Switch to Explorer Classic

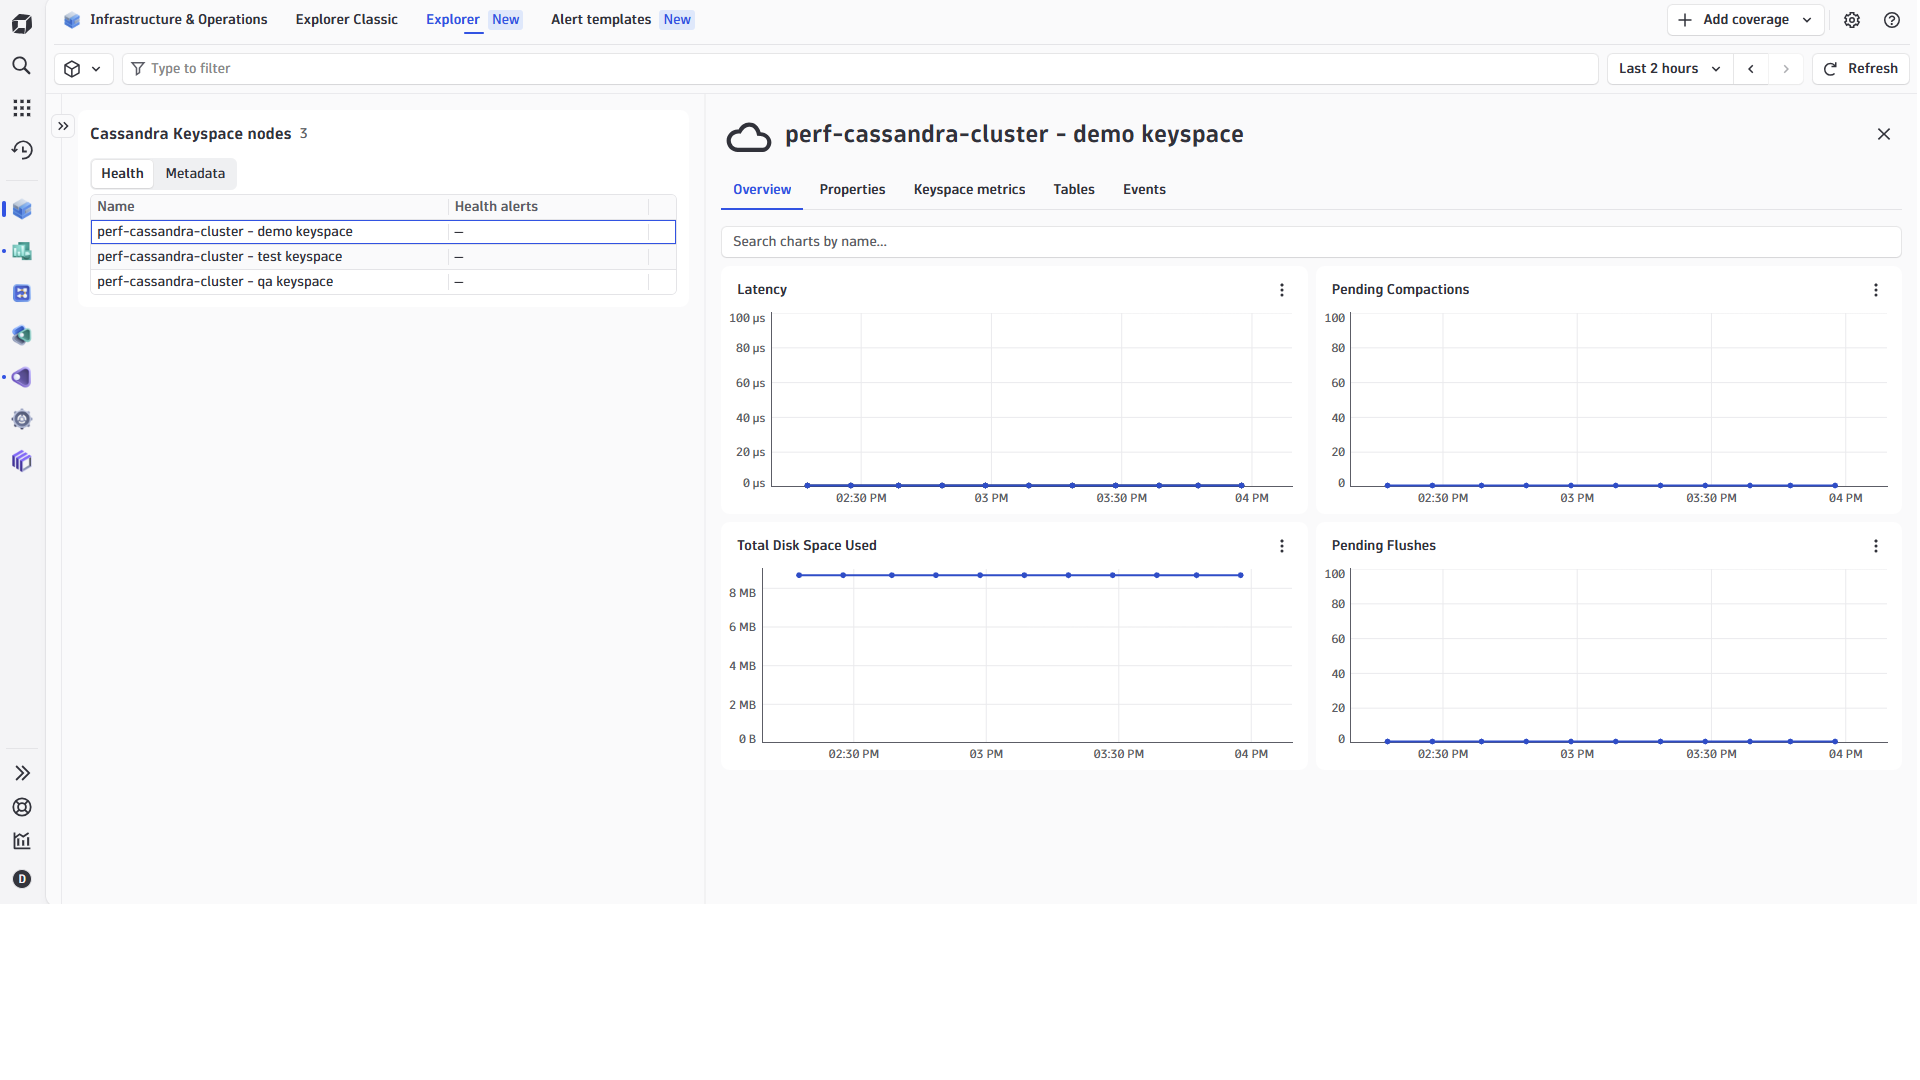(347, 20)
